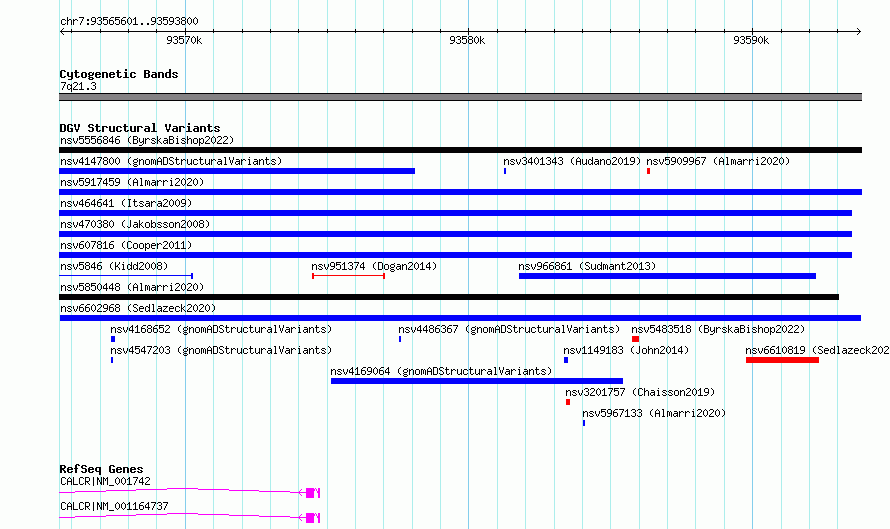Open the nsv4168652 (gnomADStructuralVariants) label

click(221, 329)
